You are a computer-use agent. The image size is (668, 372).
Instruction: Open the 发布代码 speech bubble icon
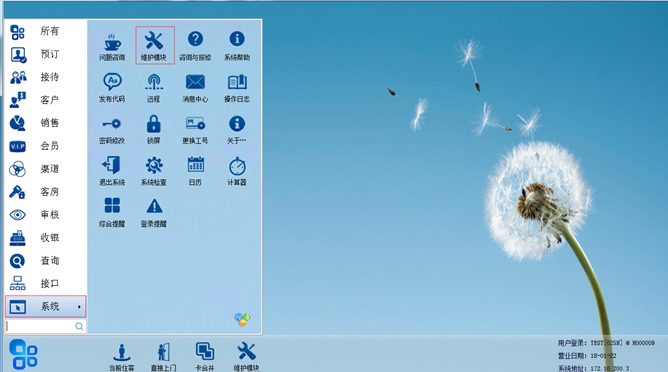pyautogui.click(x=112, y=88)
